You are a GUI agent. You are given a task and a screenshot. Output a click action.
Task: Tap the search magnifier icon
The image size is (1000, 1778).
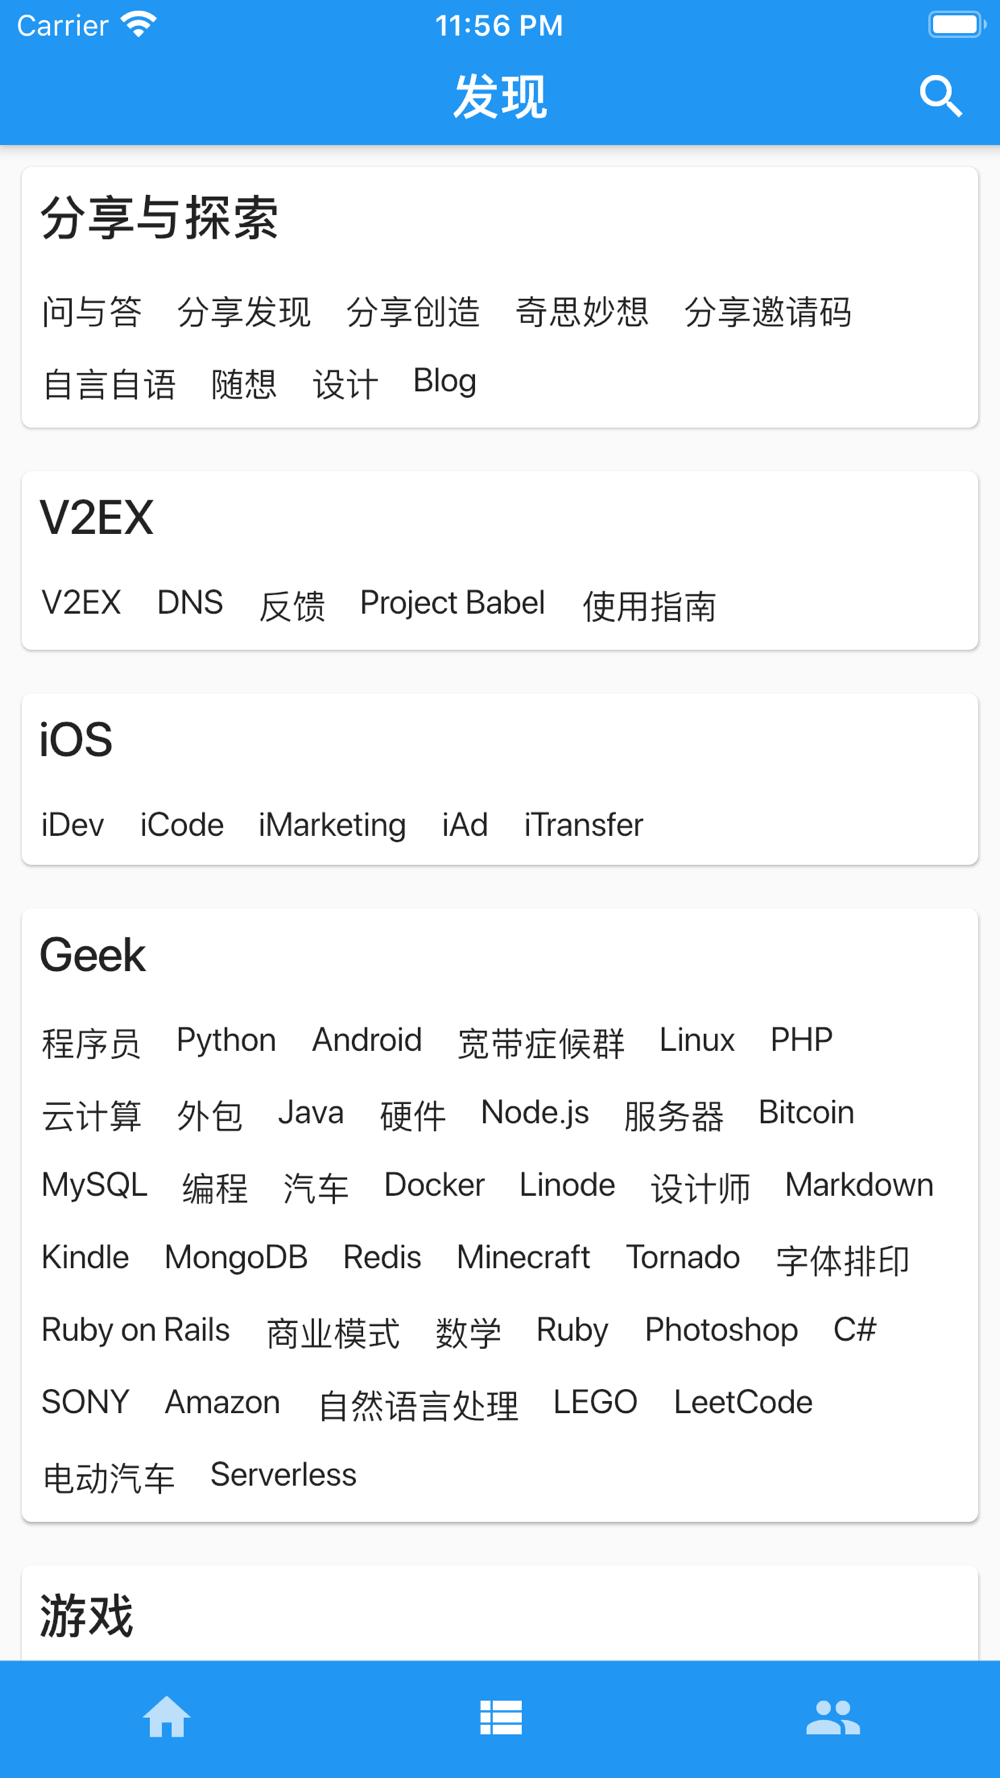coord(941,97)
